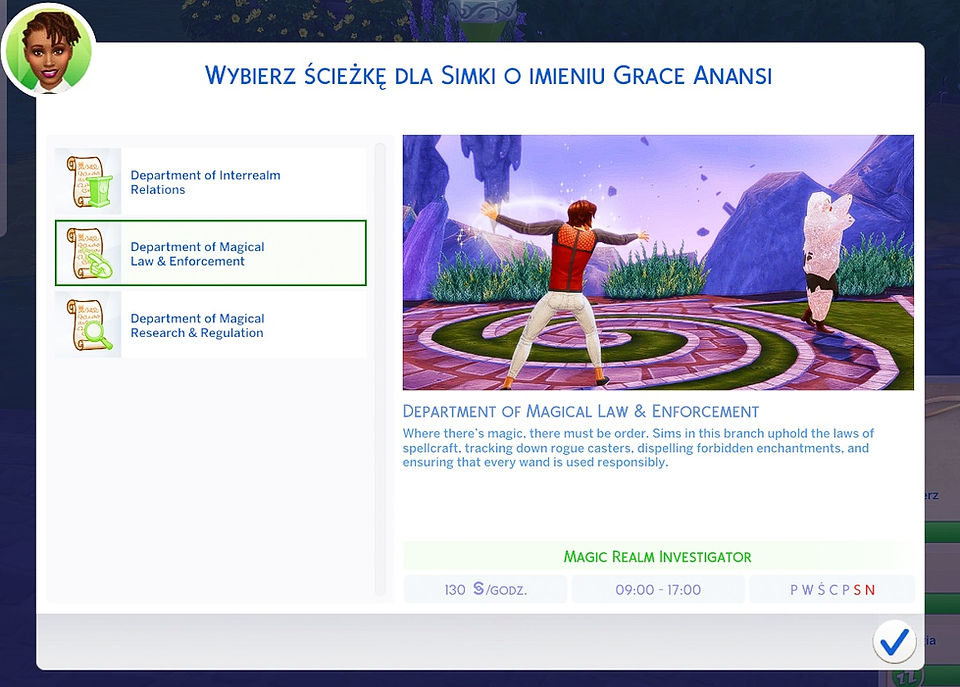
Task: Click the career branch list scrollbar
Action: point(380,369)
